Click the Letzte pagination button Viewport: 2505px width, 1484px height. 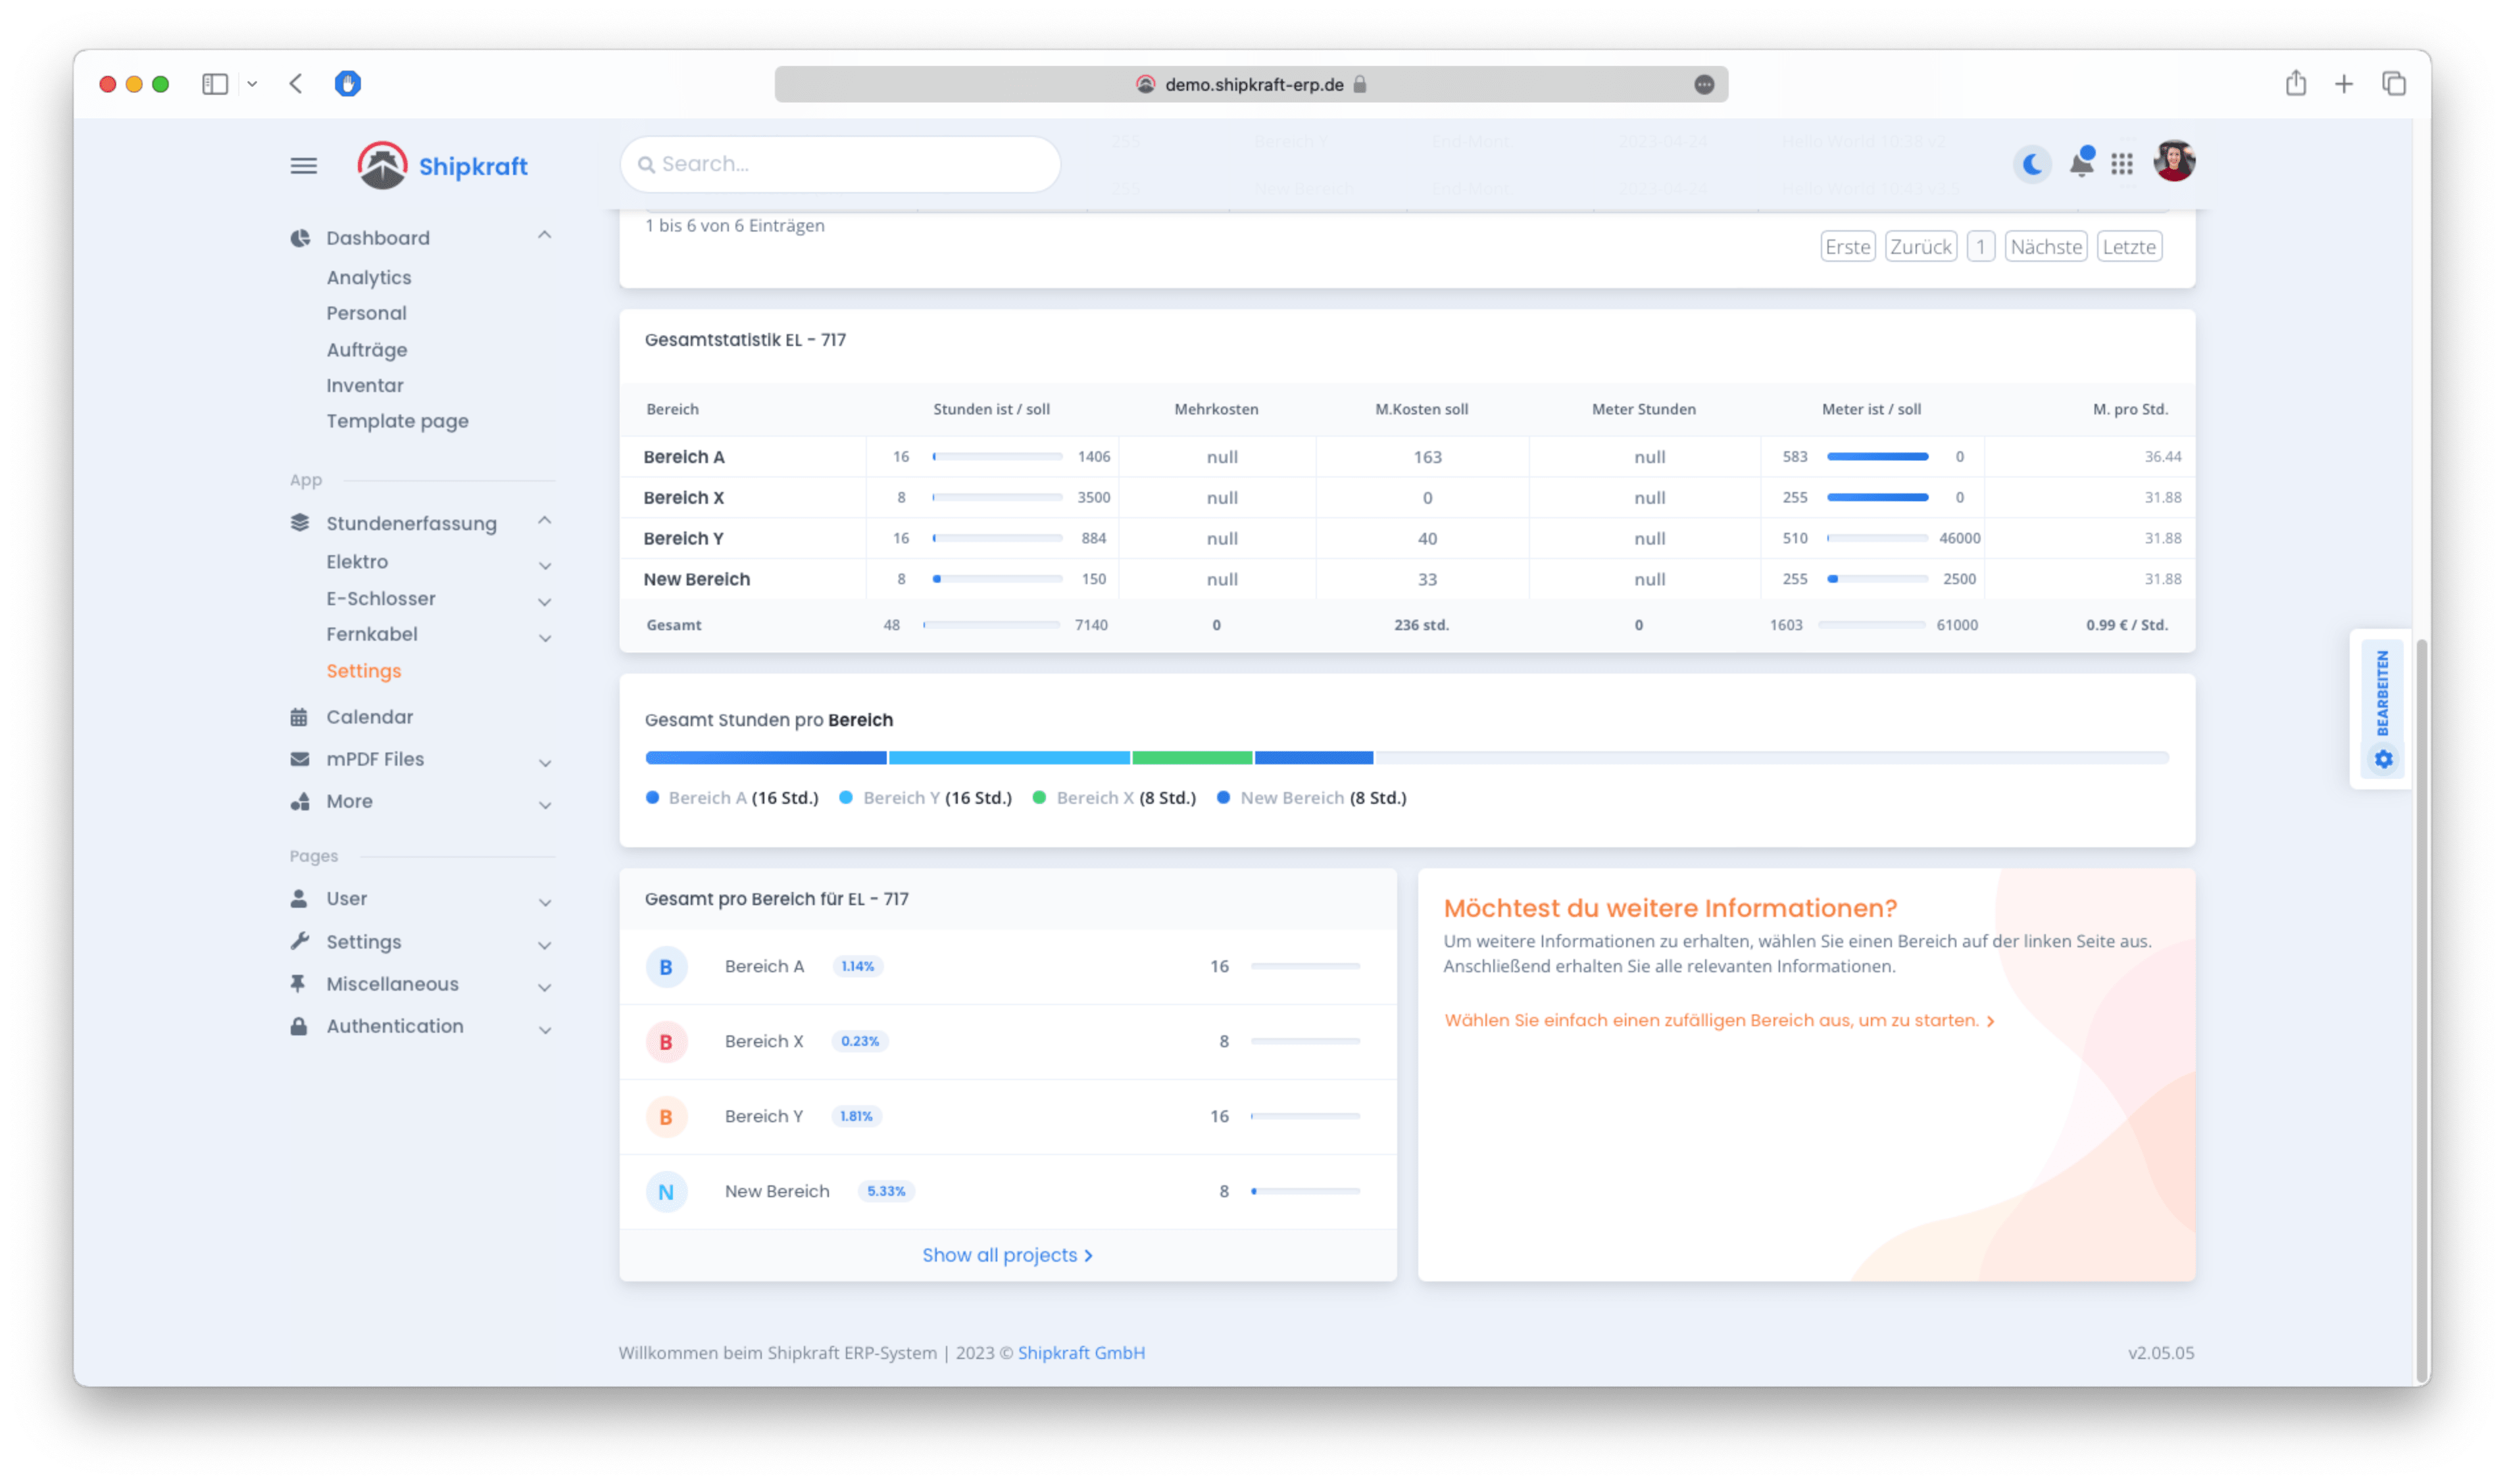point(2130,246)
